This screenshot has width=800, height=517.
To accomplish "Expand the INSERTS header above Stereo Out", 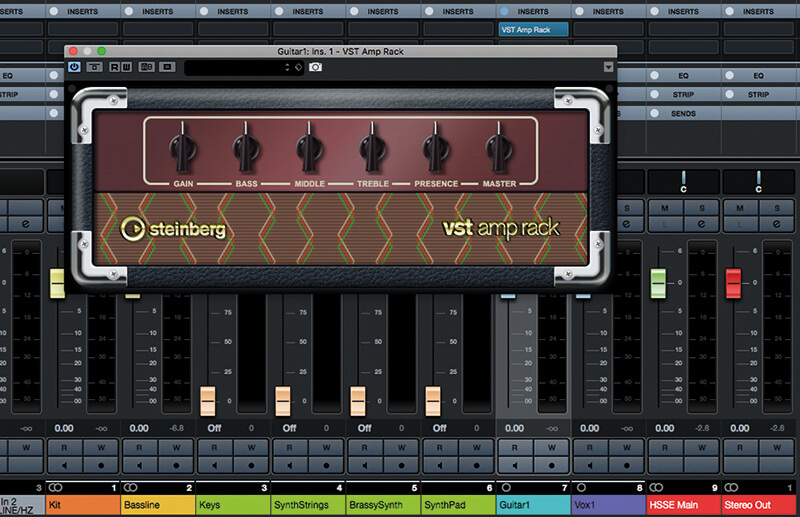I will (759, 11).
